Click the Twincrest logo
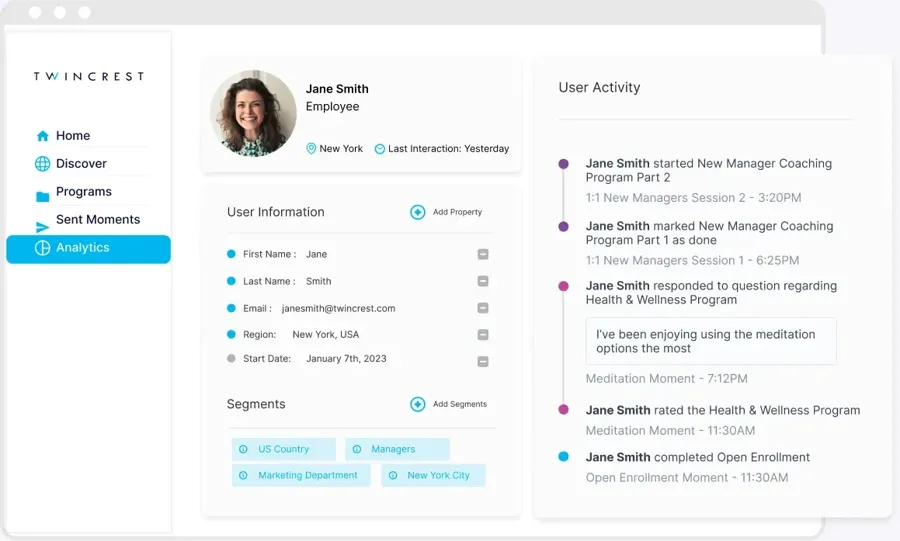Viewport: 900px width, 541px height. point(88,76)
